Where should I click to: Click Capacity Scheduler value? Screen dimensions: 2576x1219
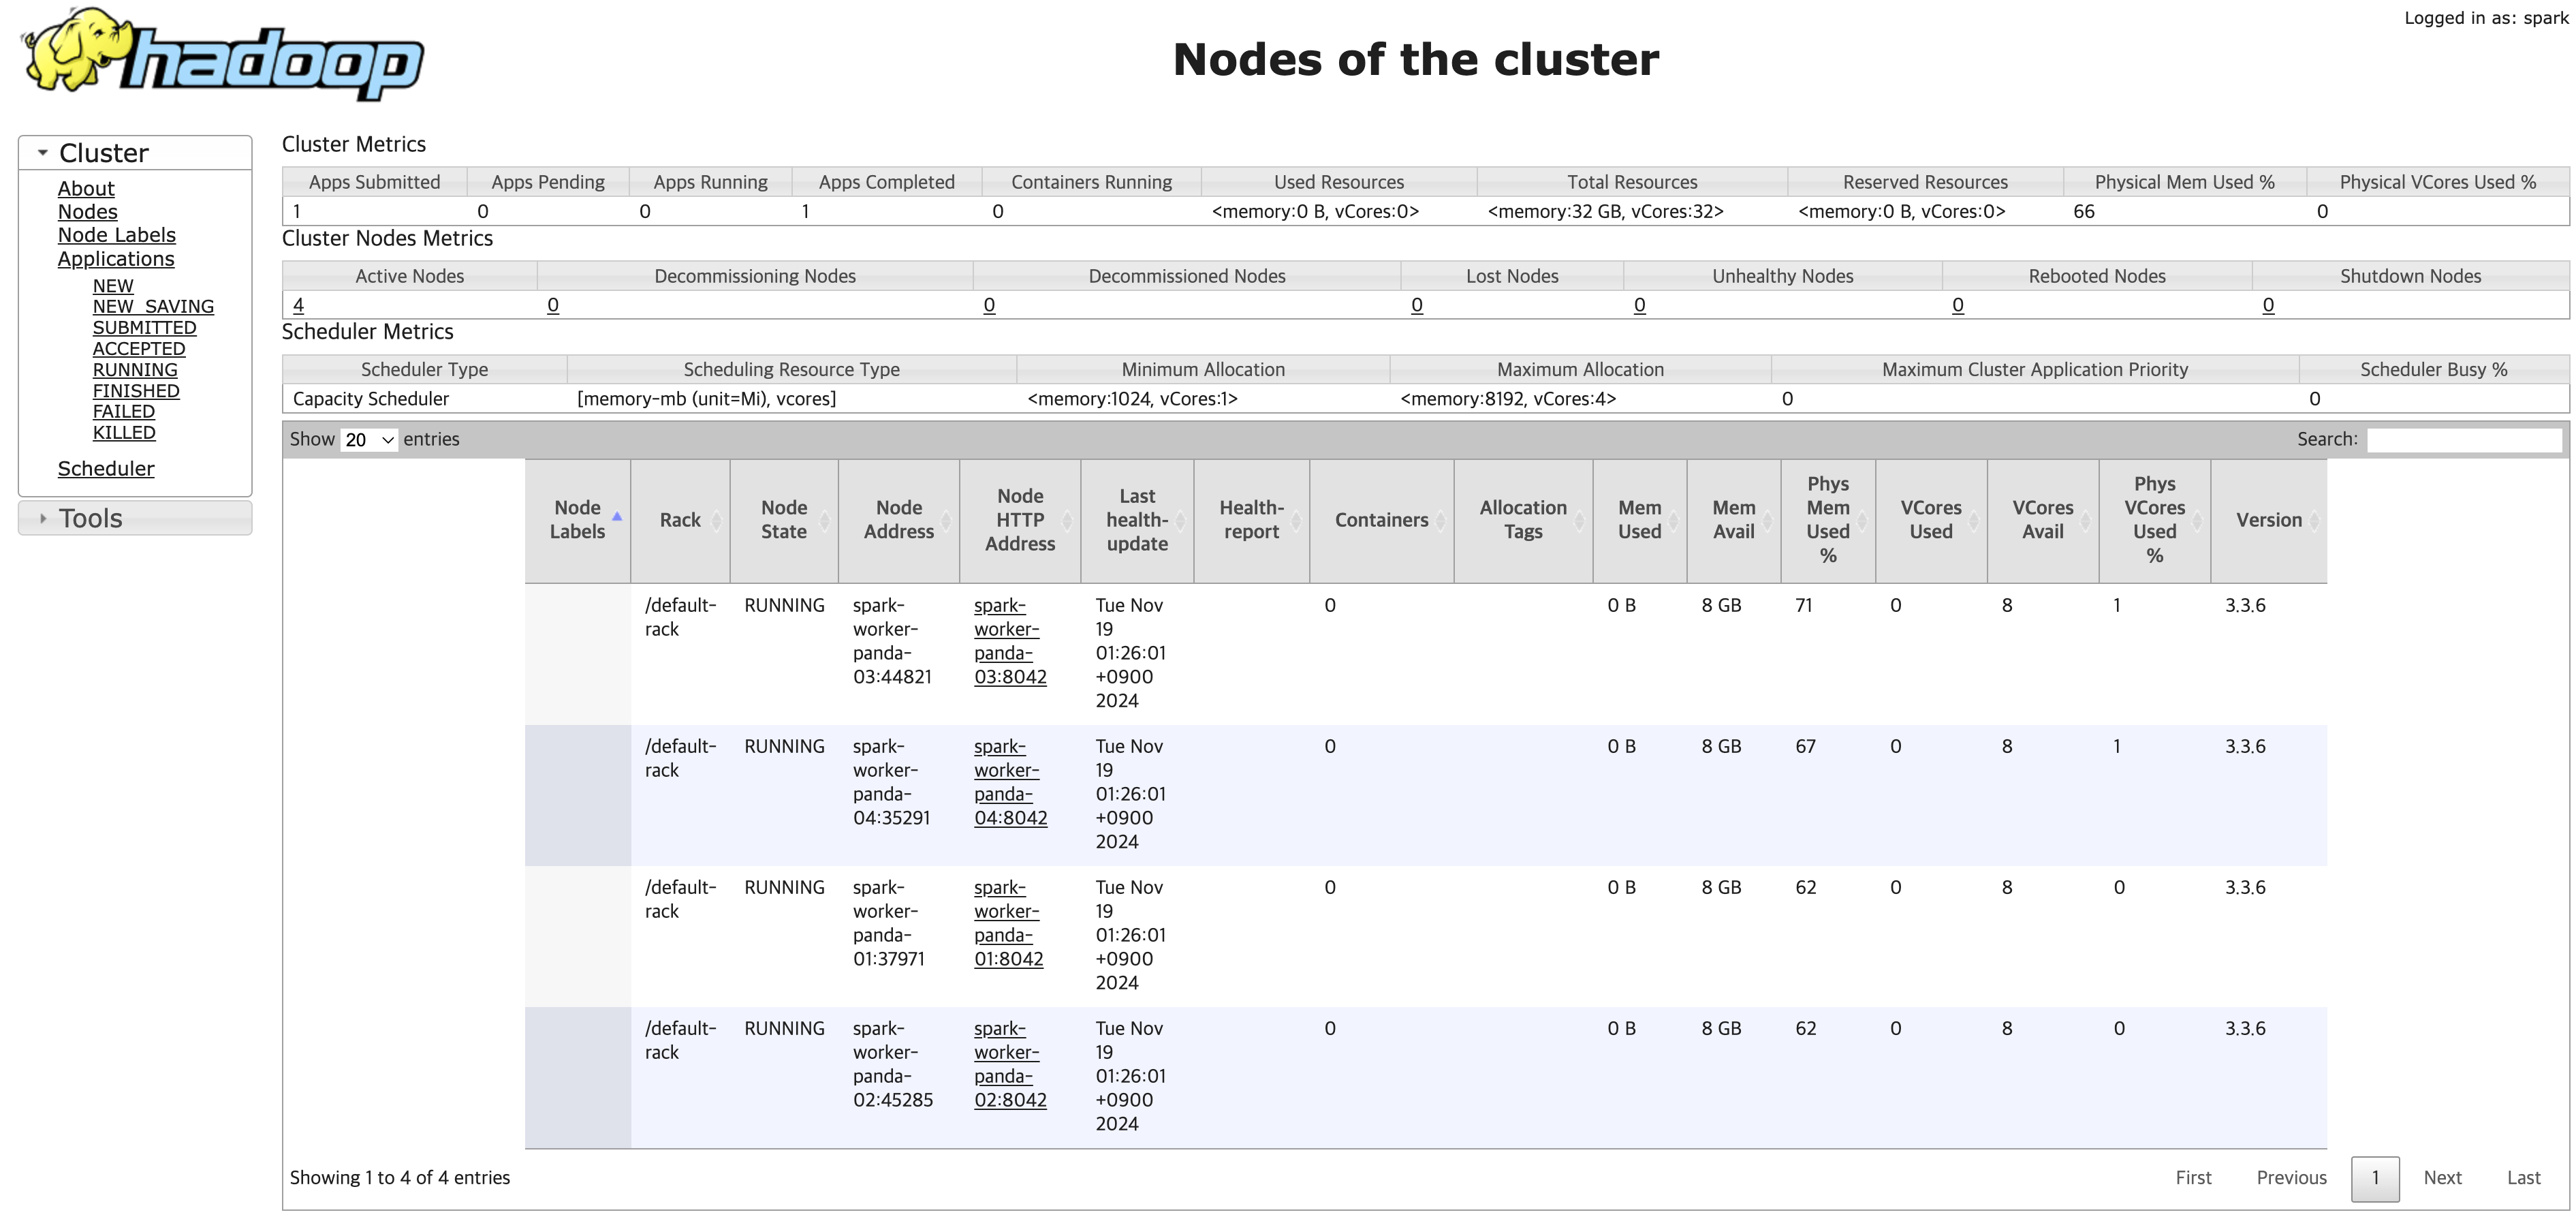click(x=371, y=399)
